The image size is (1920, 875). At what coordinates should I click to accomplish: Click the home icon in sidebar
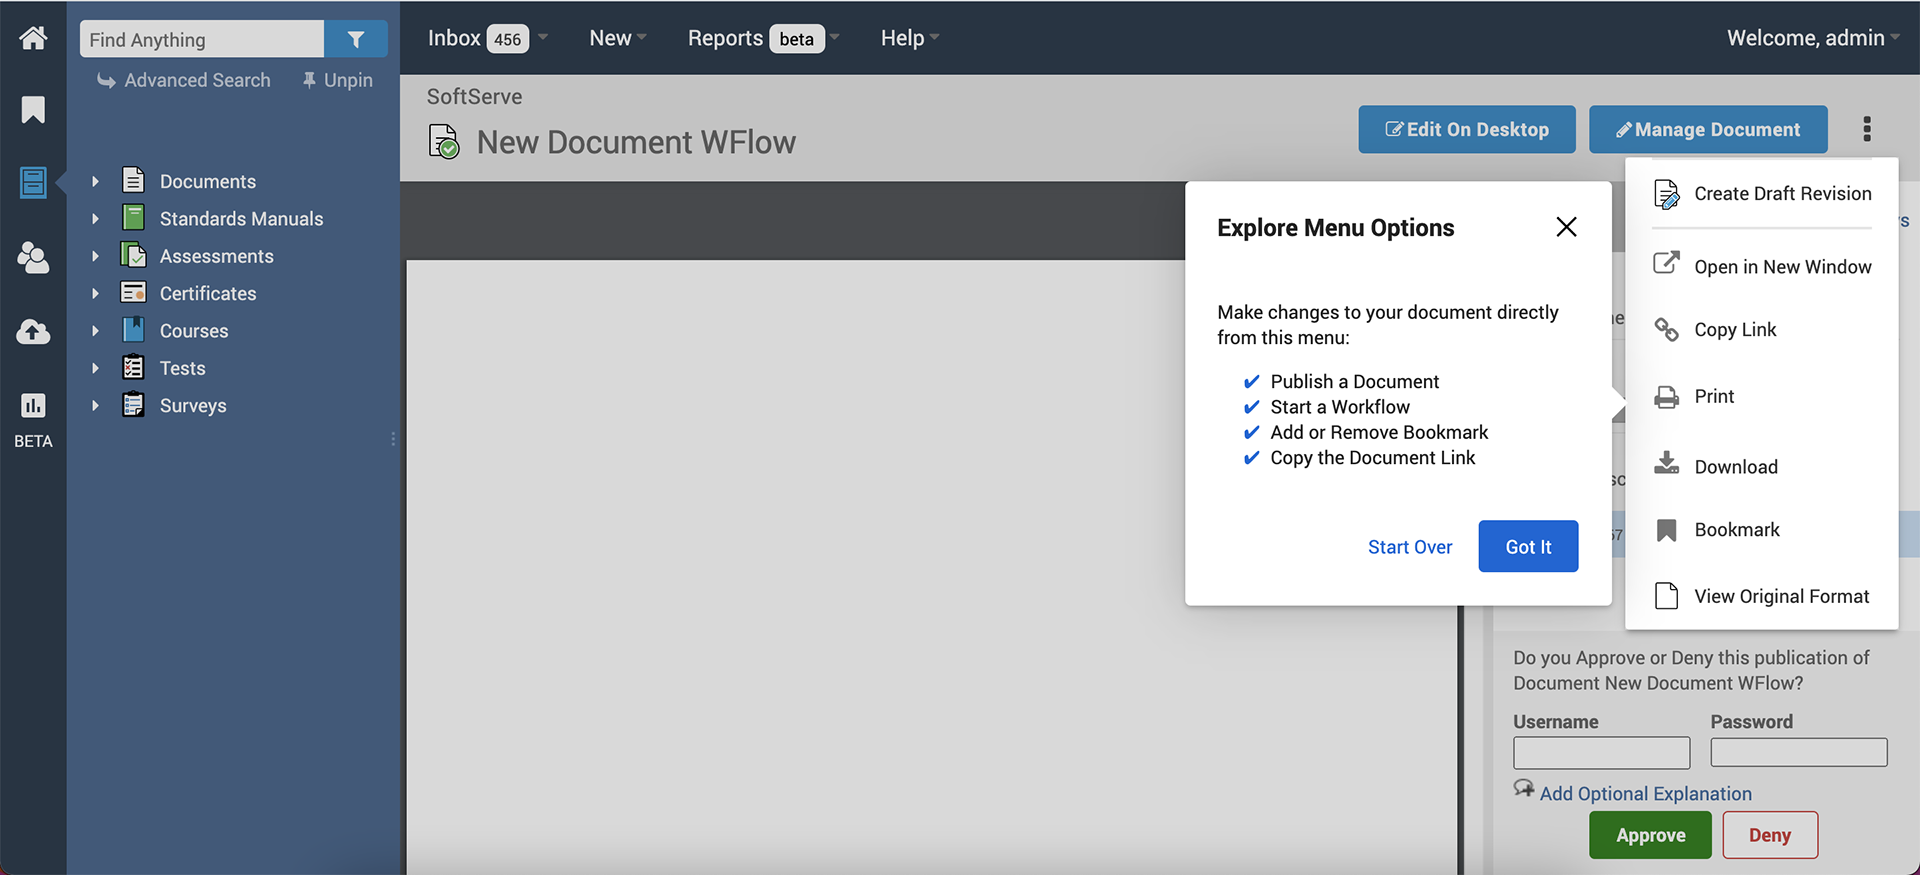pyautogui.click(x=33, y=38)
